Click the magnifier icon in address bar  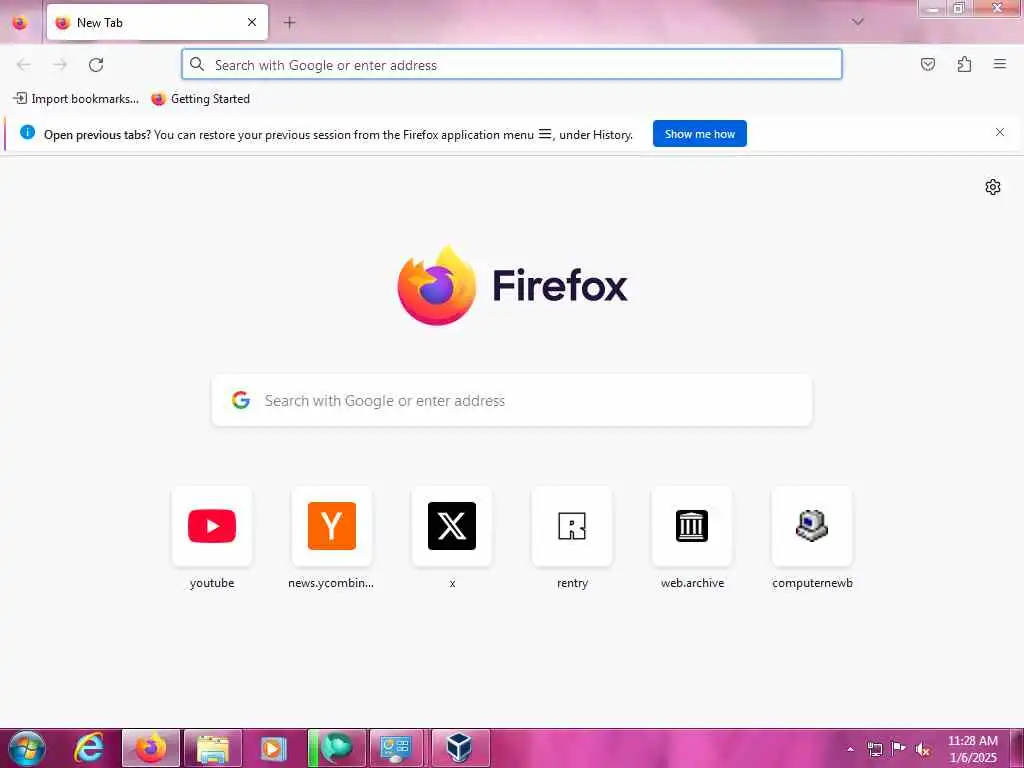197,64
